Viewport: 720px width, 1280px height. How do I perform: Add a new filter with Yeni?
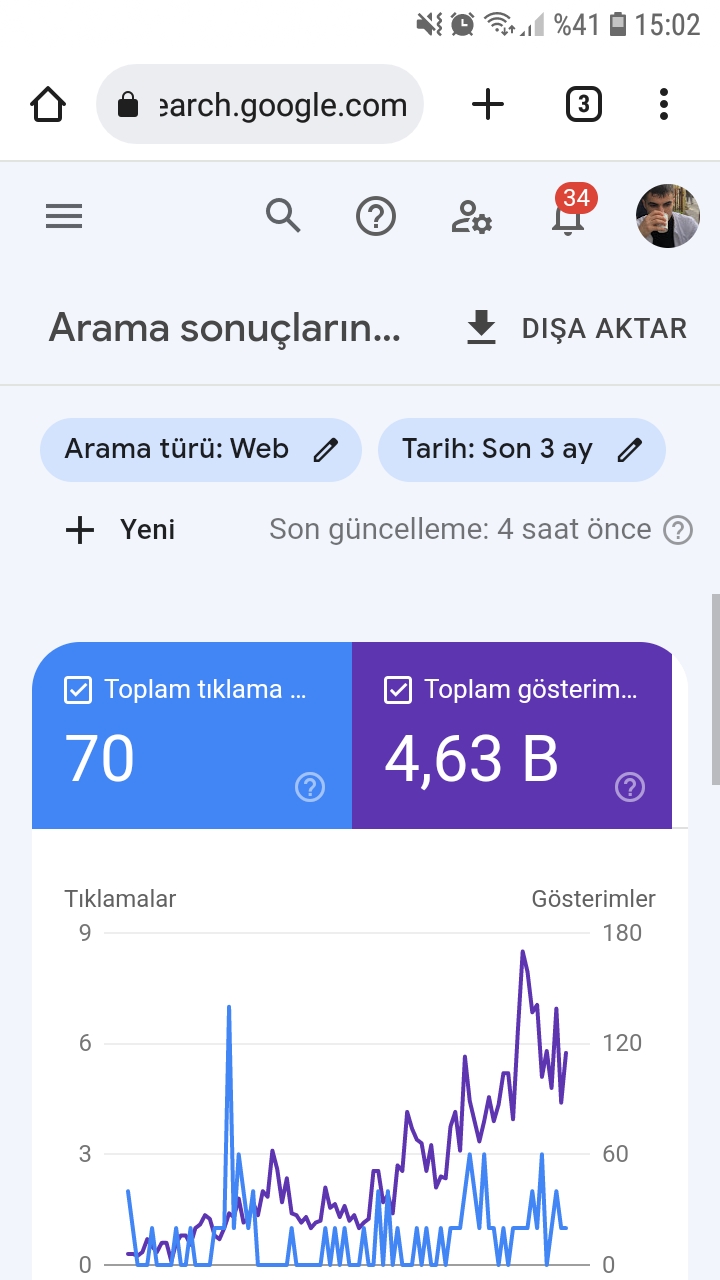click(120, 530)
